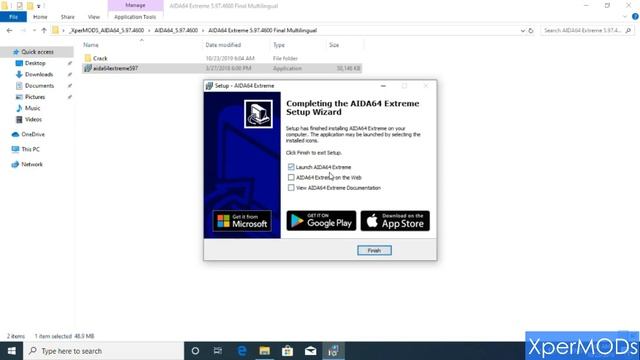Screen dimensions: 640x360
Task: Open Pictures in navigation pane
Action: (x=35, y=97)
